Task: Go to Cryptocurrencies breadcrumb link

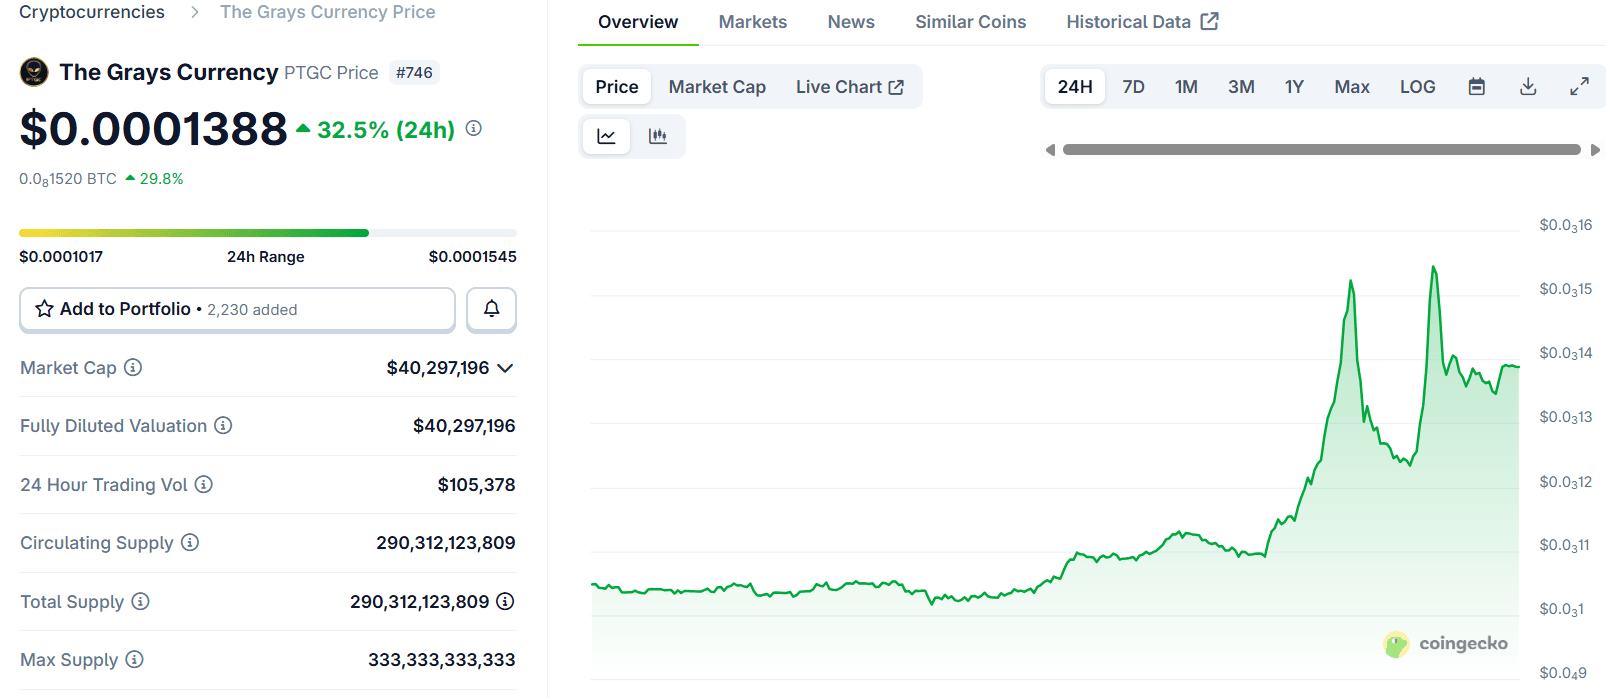Action: point(92,12)
